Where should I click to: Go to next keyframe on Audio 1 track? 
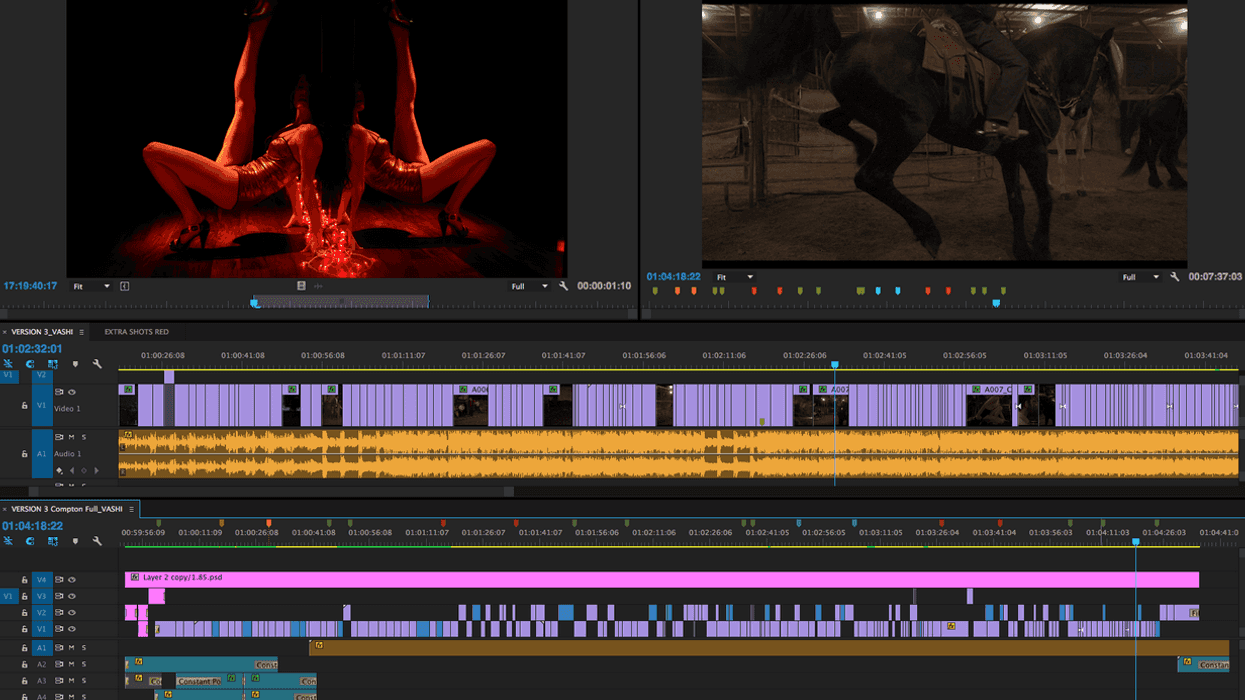click(x=96, y=470)
